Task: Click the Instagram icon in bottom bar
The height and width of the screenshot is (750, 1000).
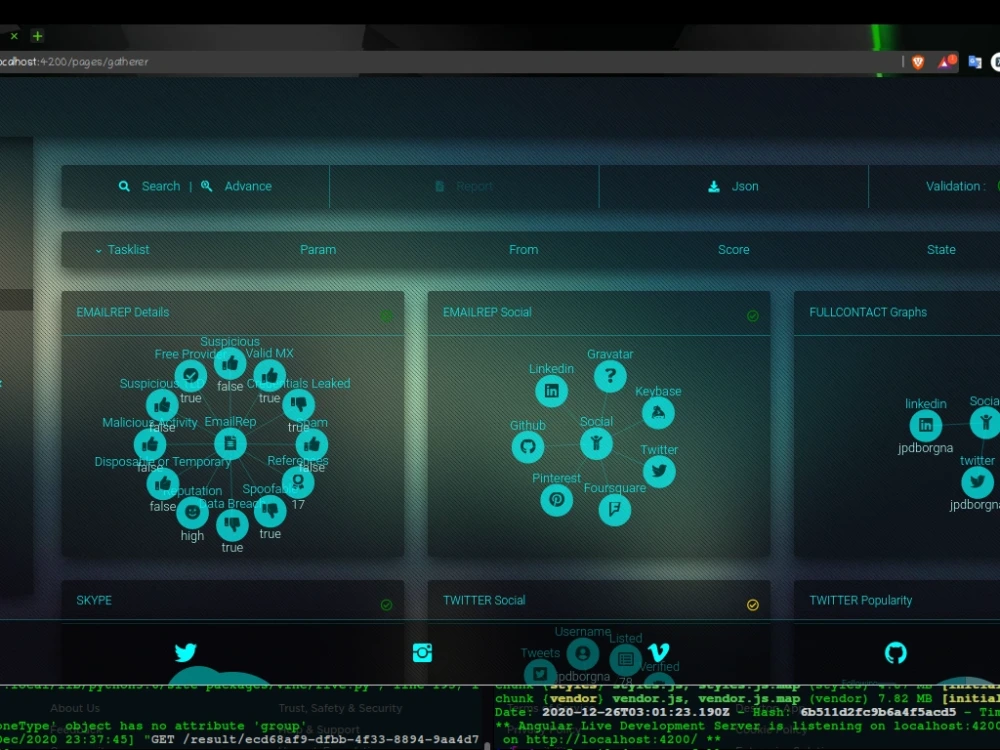Action: tap(422, 652)
